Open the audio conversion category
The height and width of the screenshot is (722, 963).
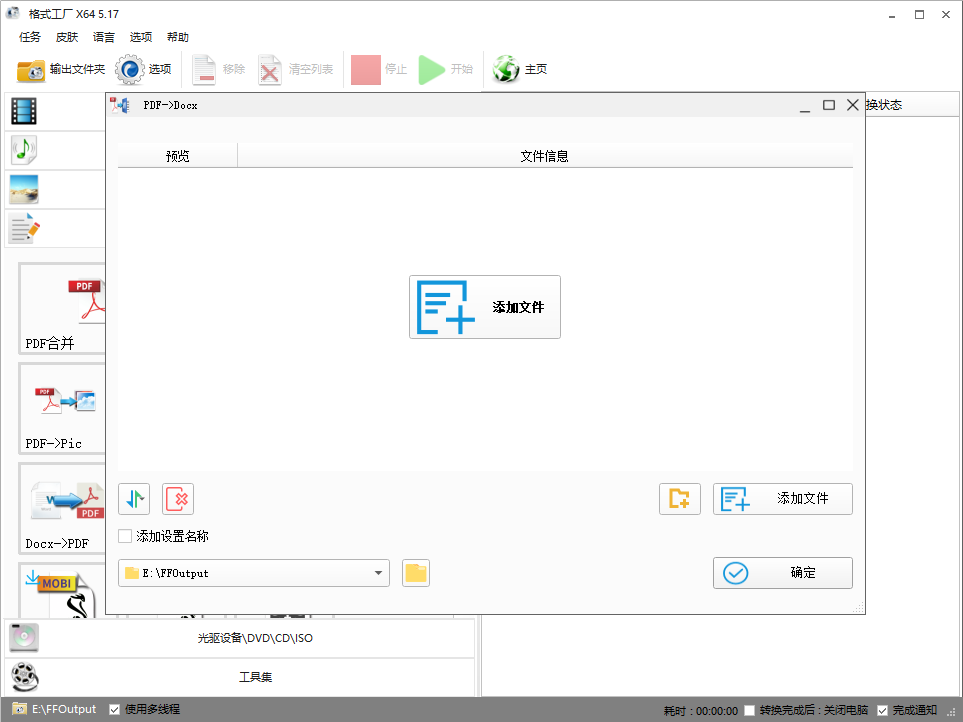click(x=23, y=150)
